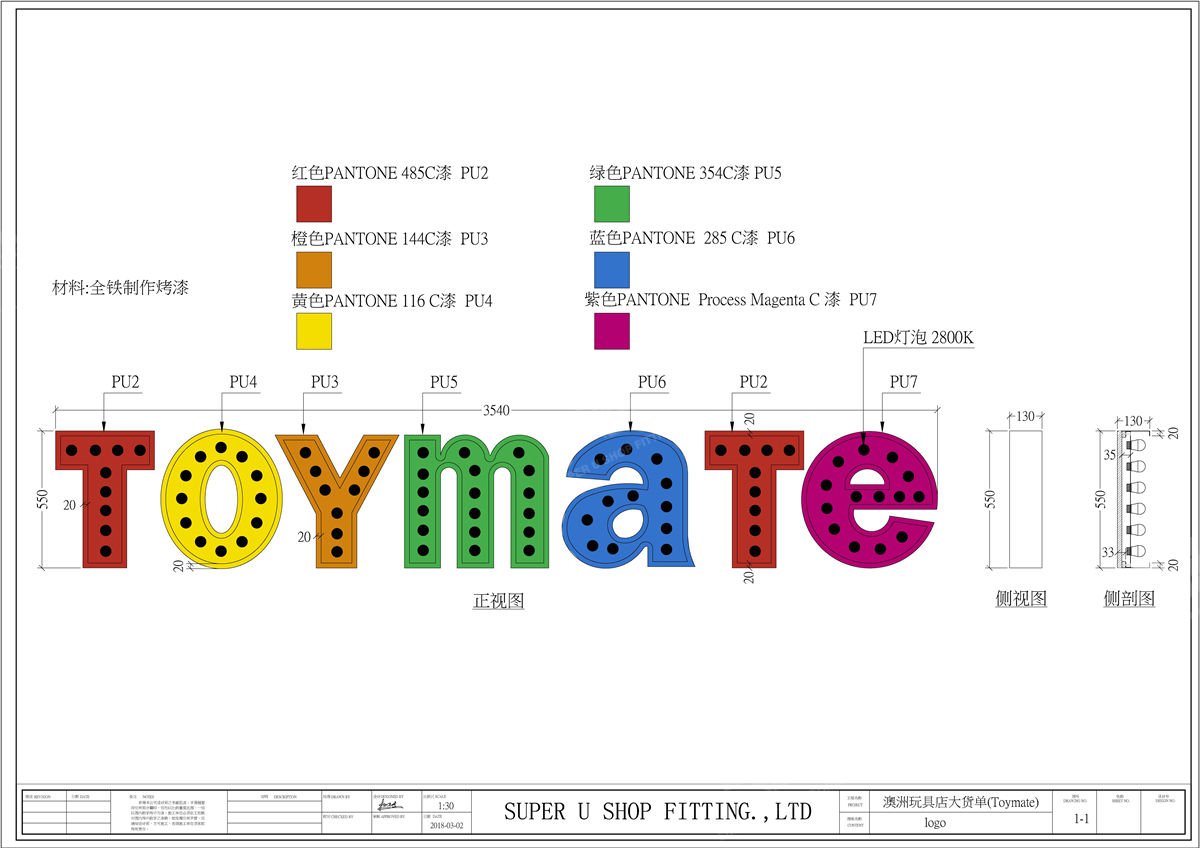
Task: Pick the Process Magenta color swatch
Action: pos(612,331)
